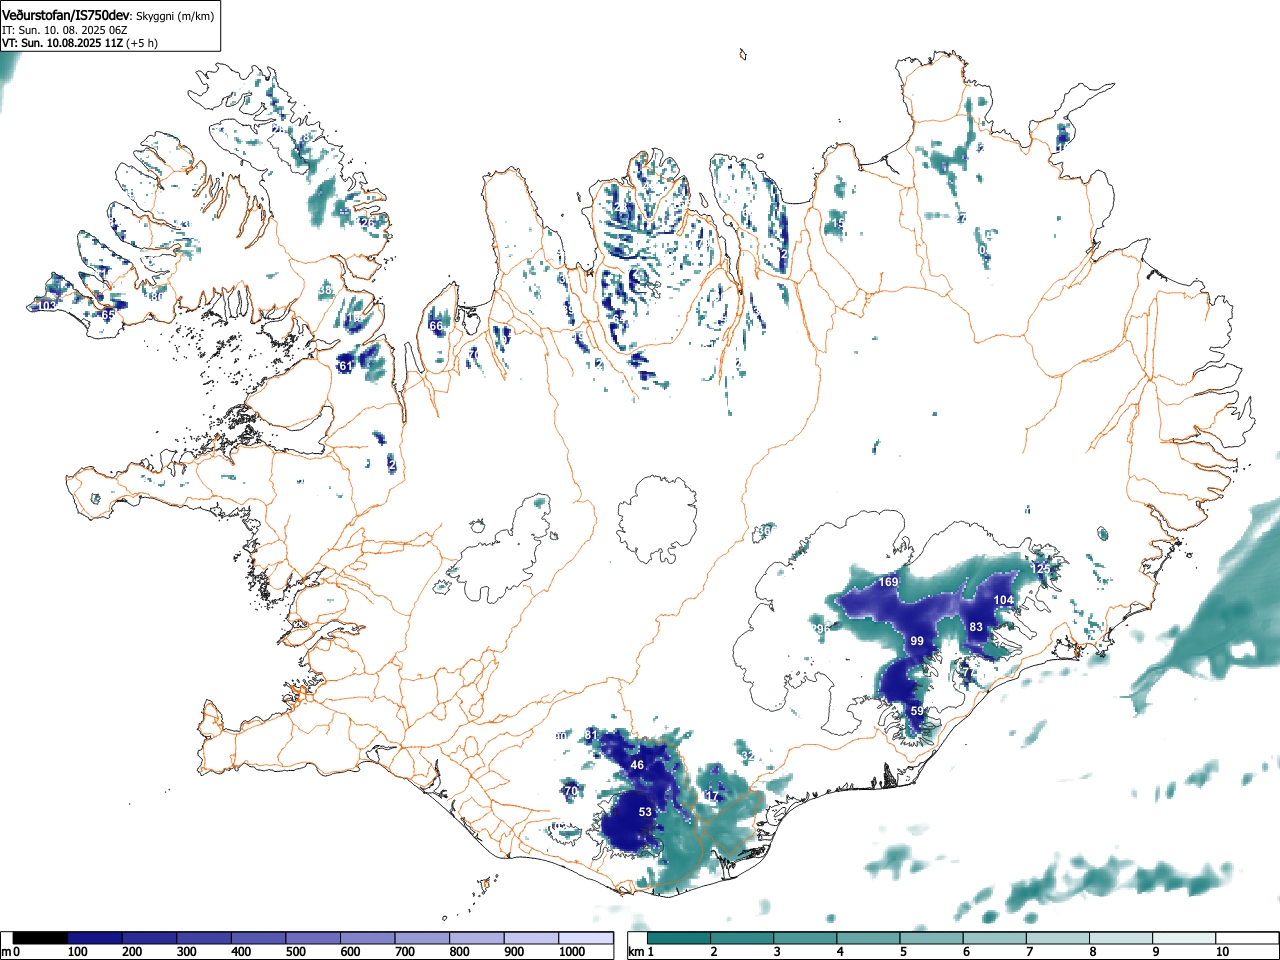Click the 'km' unit label of the kilometer legend
Image resolution: width=1280 pixels, height=960 pixels.
click(636, 952)
